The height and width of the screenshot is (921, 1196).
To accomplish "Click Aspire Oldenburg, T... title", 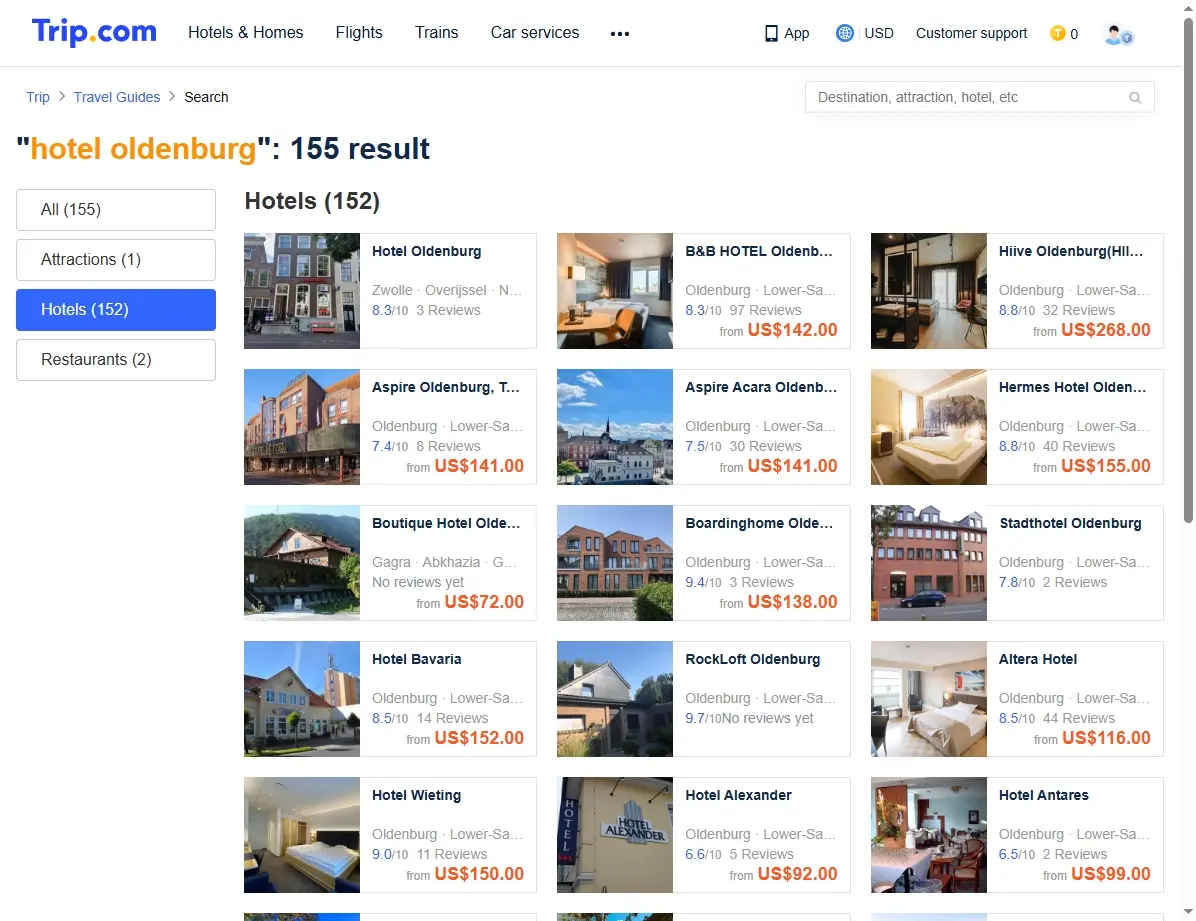I will click(x=445, y=388).
